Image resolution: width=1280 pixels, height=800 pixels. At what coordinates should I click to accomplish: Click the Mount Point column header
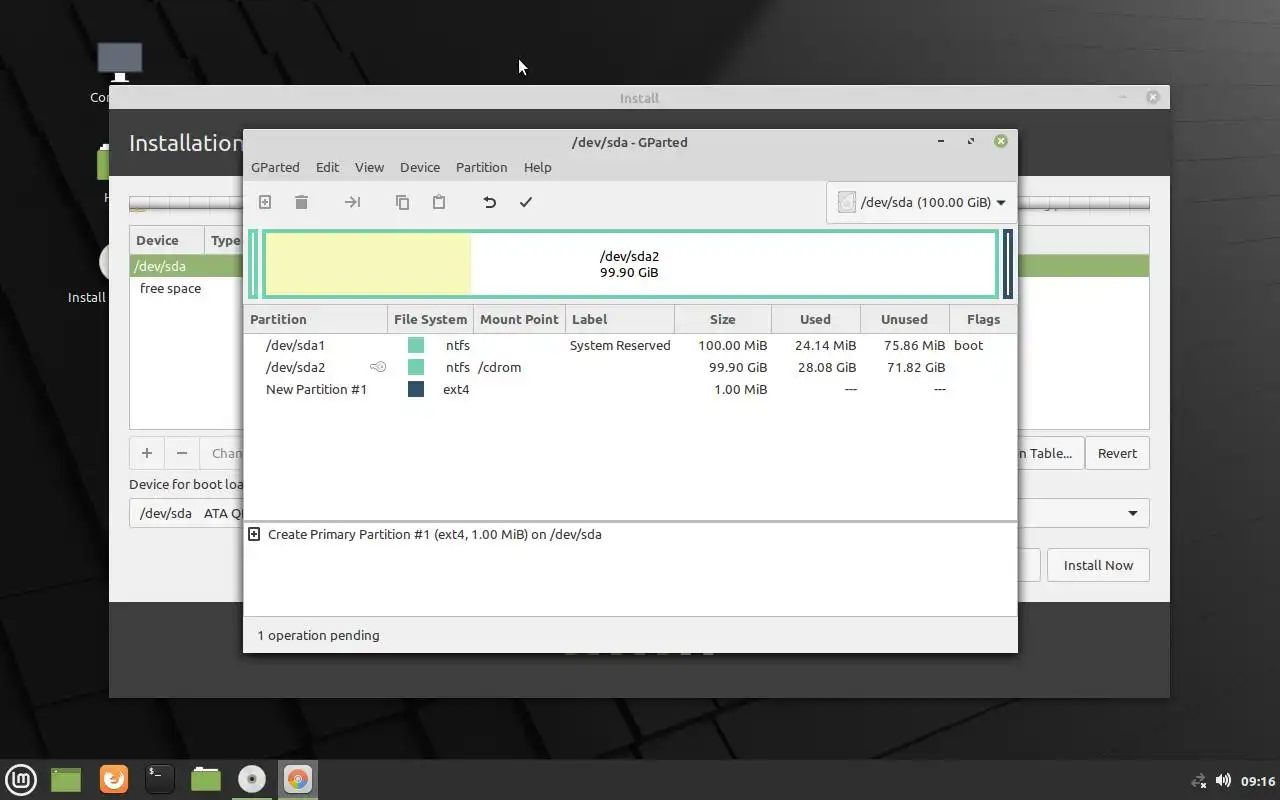pos(519,319)
